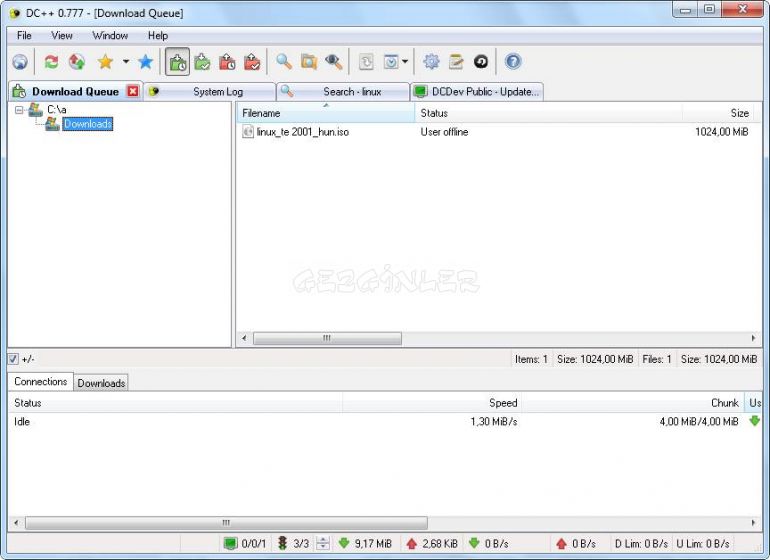
Task: Open Search Spy eye-magnifier icon
Action: click(x=334, y=62)
